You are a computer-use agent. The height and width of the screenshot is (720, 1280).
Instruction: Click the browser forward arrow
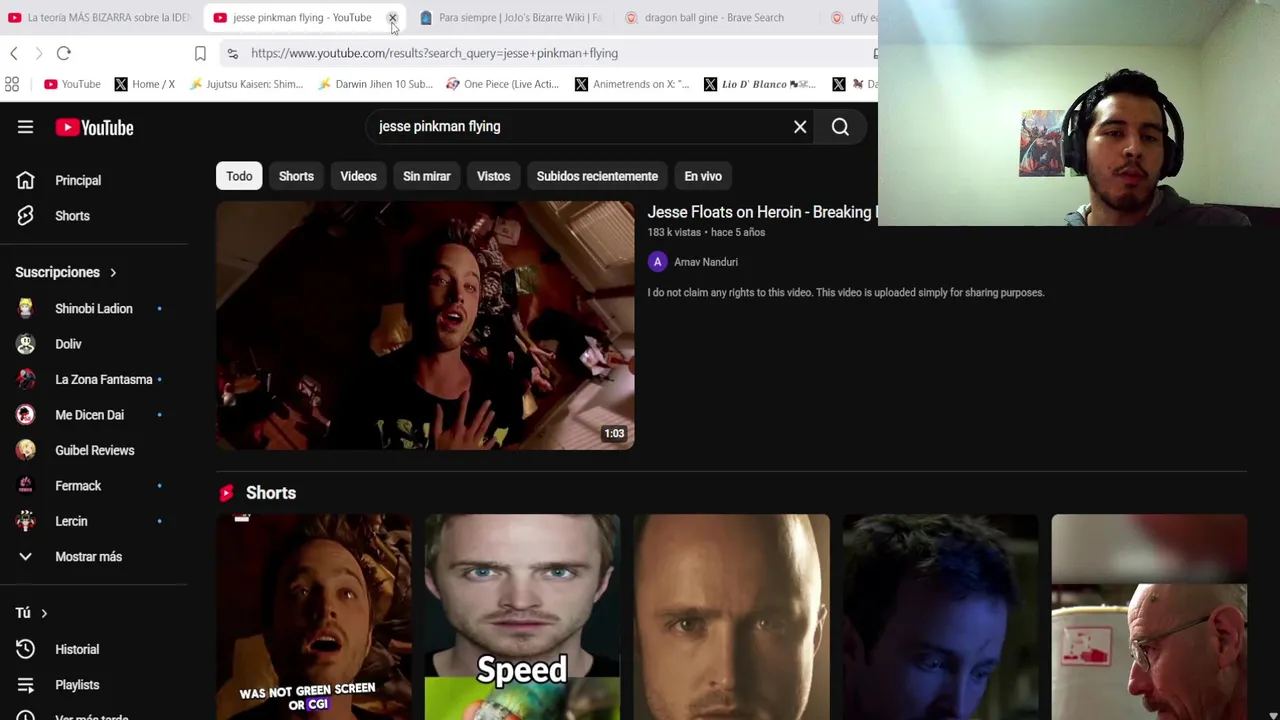(38, 53)
